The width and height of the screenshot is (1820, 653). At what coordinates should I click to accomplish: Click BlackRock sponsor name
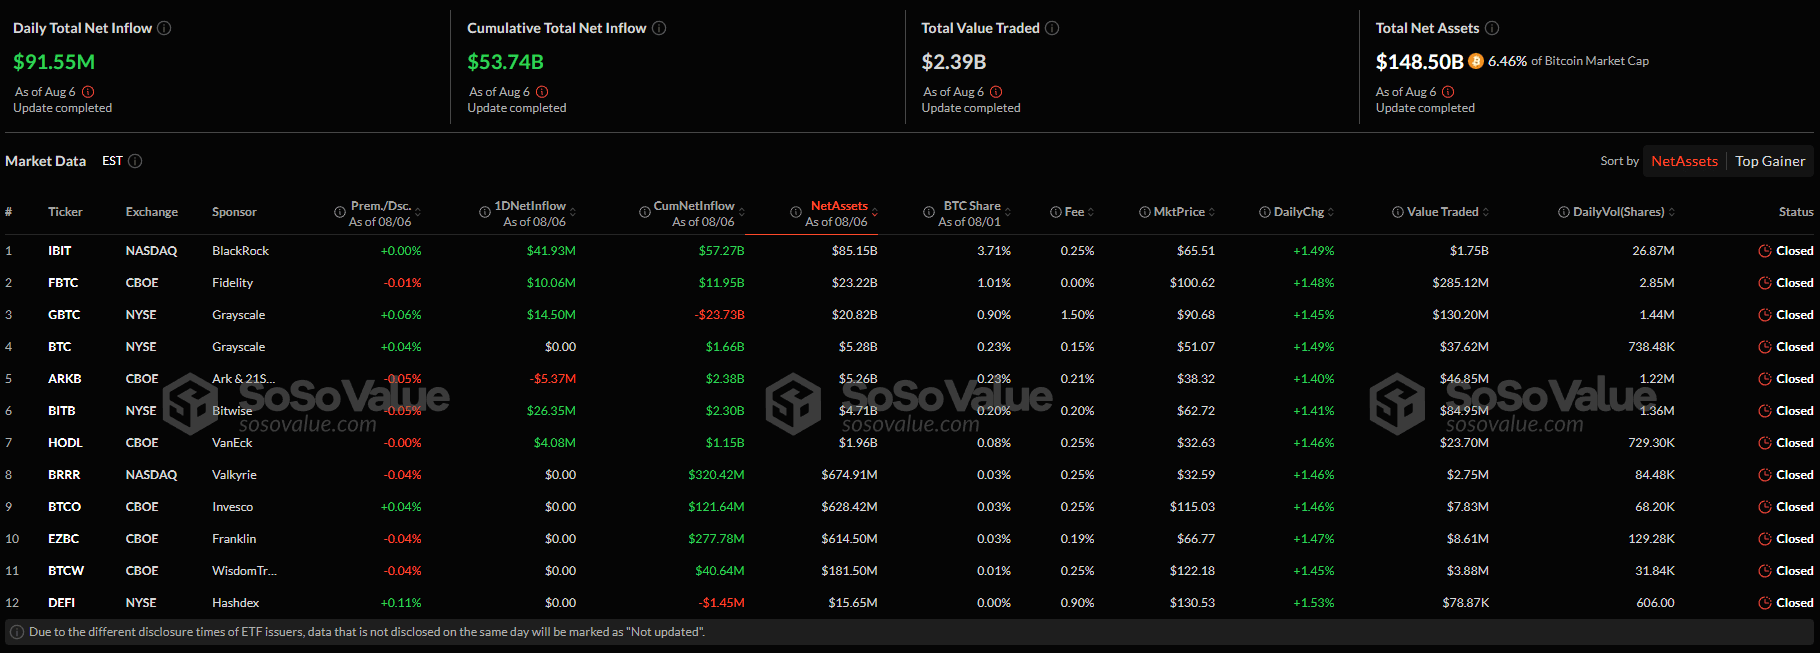240,251
